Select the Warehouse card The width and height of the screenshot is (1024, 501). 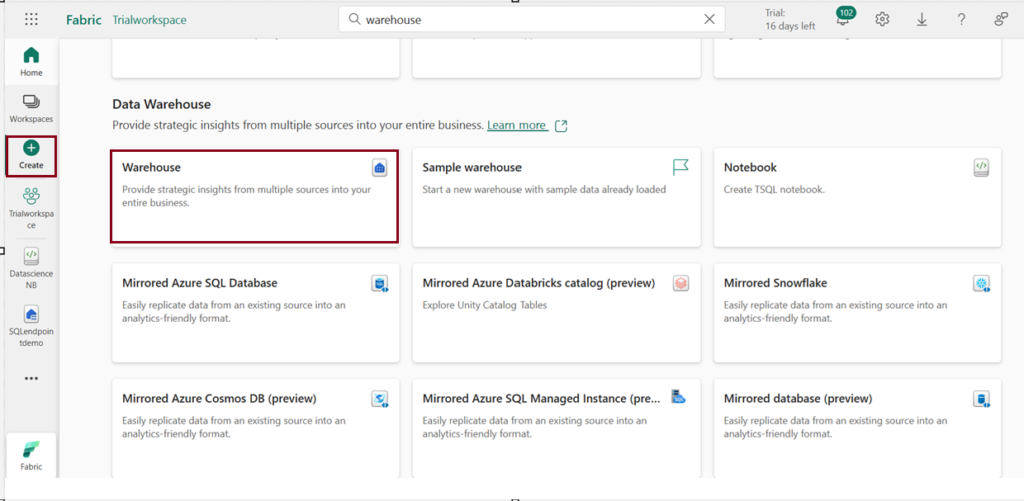pyautogui.click(x=254, y=196)
